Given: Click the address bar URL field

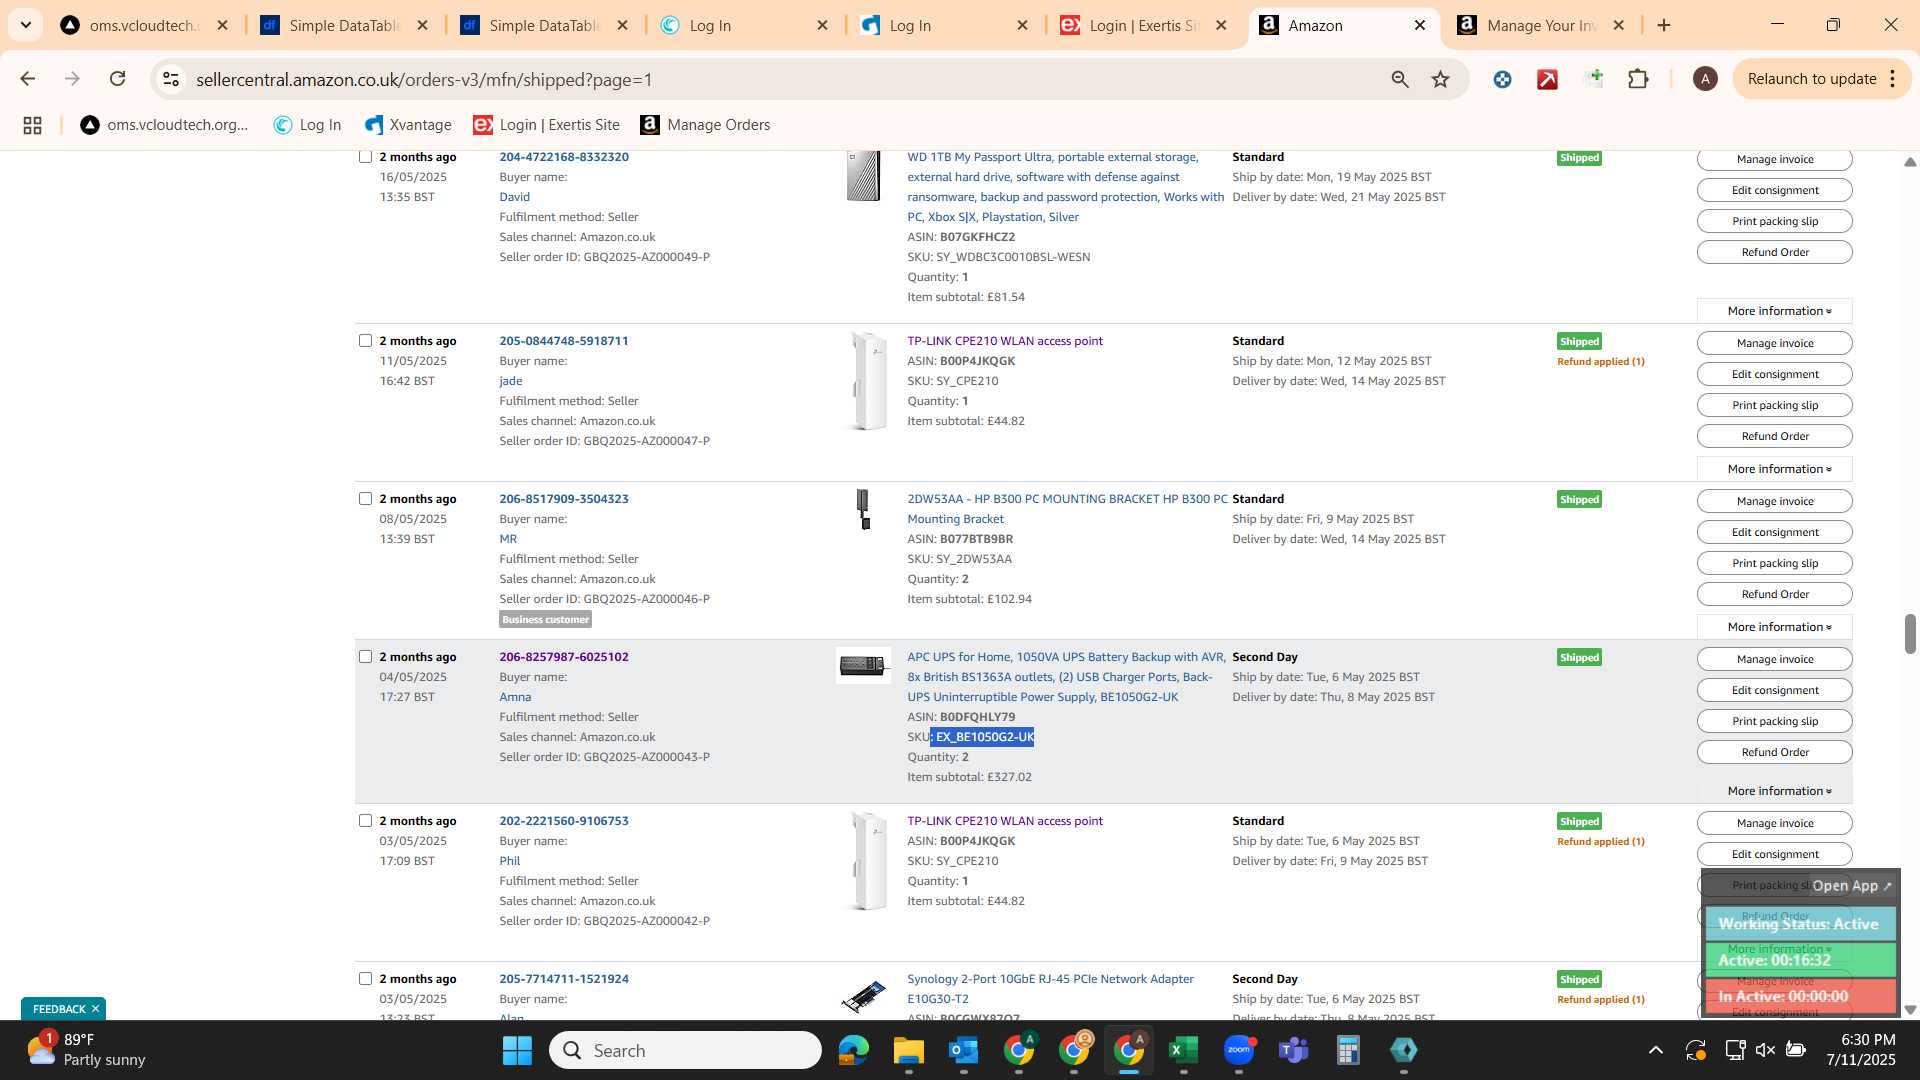Looking at the screenshot, I should 780,79.
